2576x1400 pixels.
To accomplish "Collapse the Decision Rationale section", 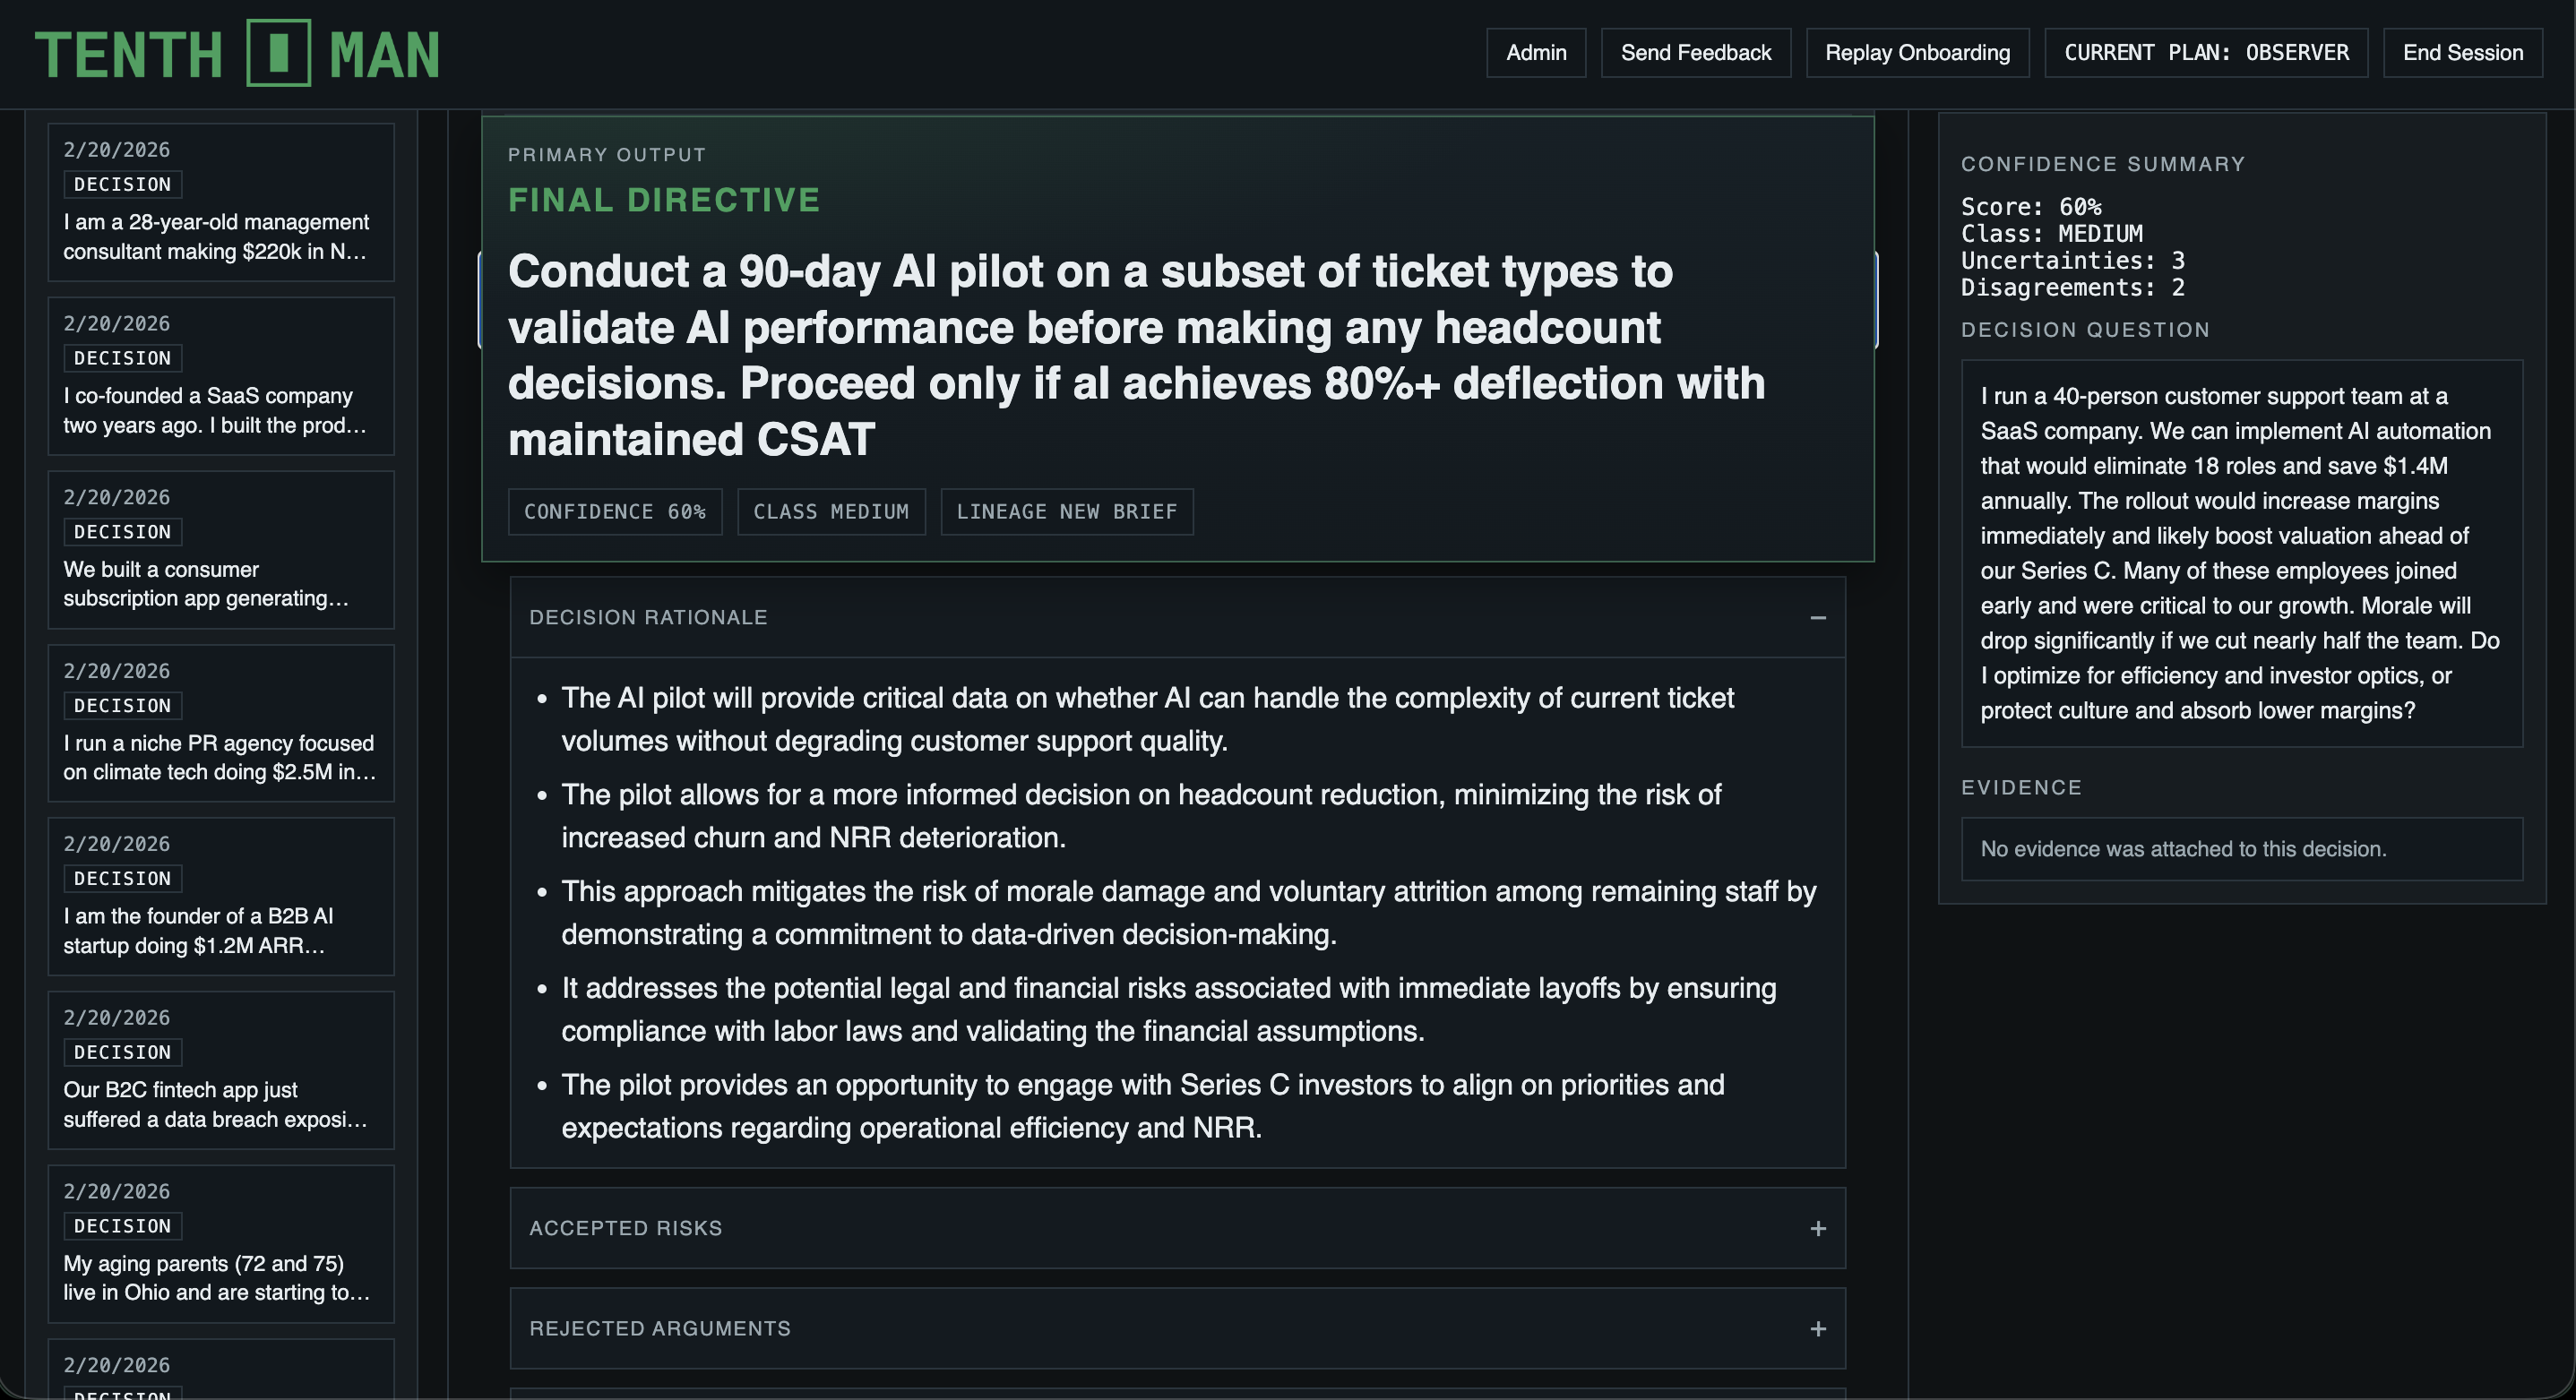I will pyautogui.click(x=1818, y=618).
